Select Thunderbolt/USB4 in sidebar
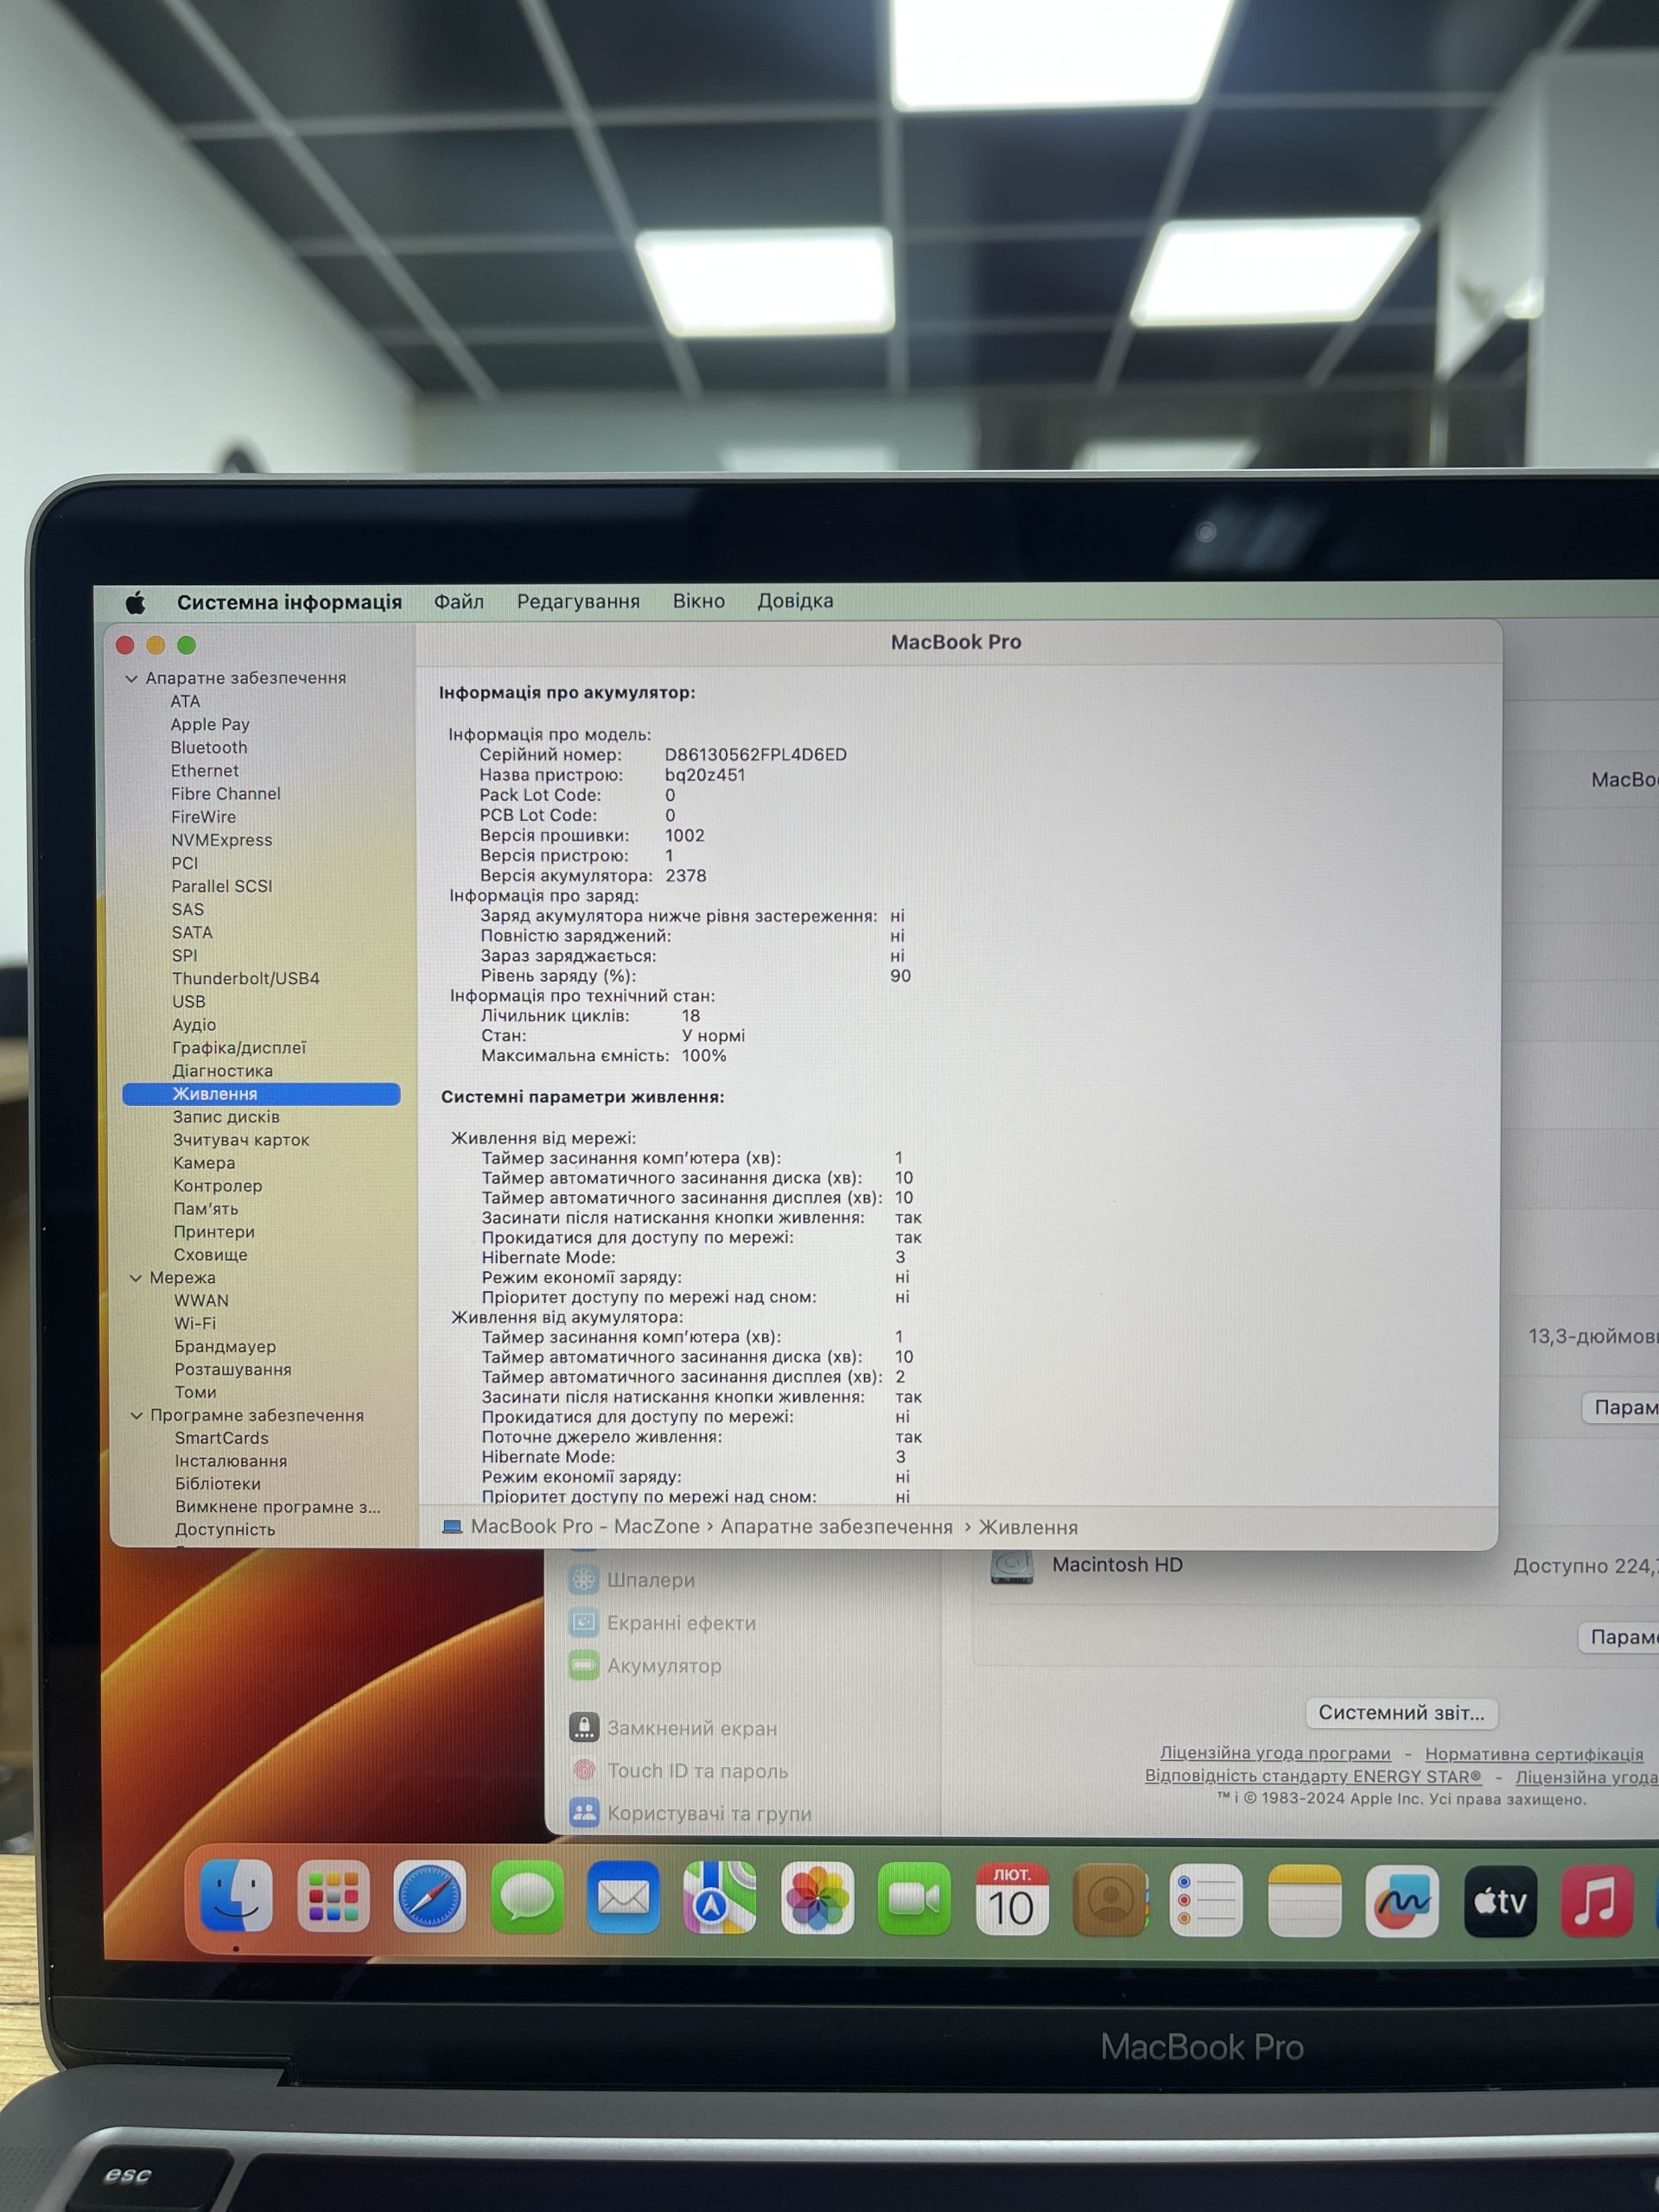The width and height of the screenshot is (1659, 2212). (246, 978)
